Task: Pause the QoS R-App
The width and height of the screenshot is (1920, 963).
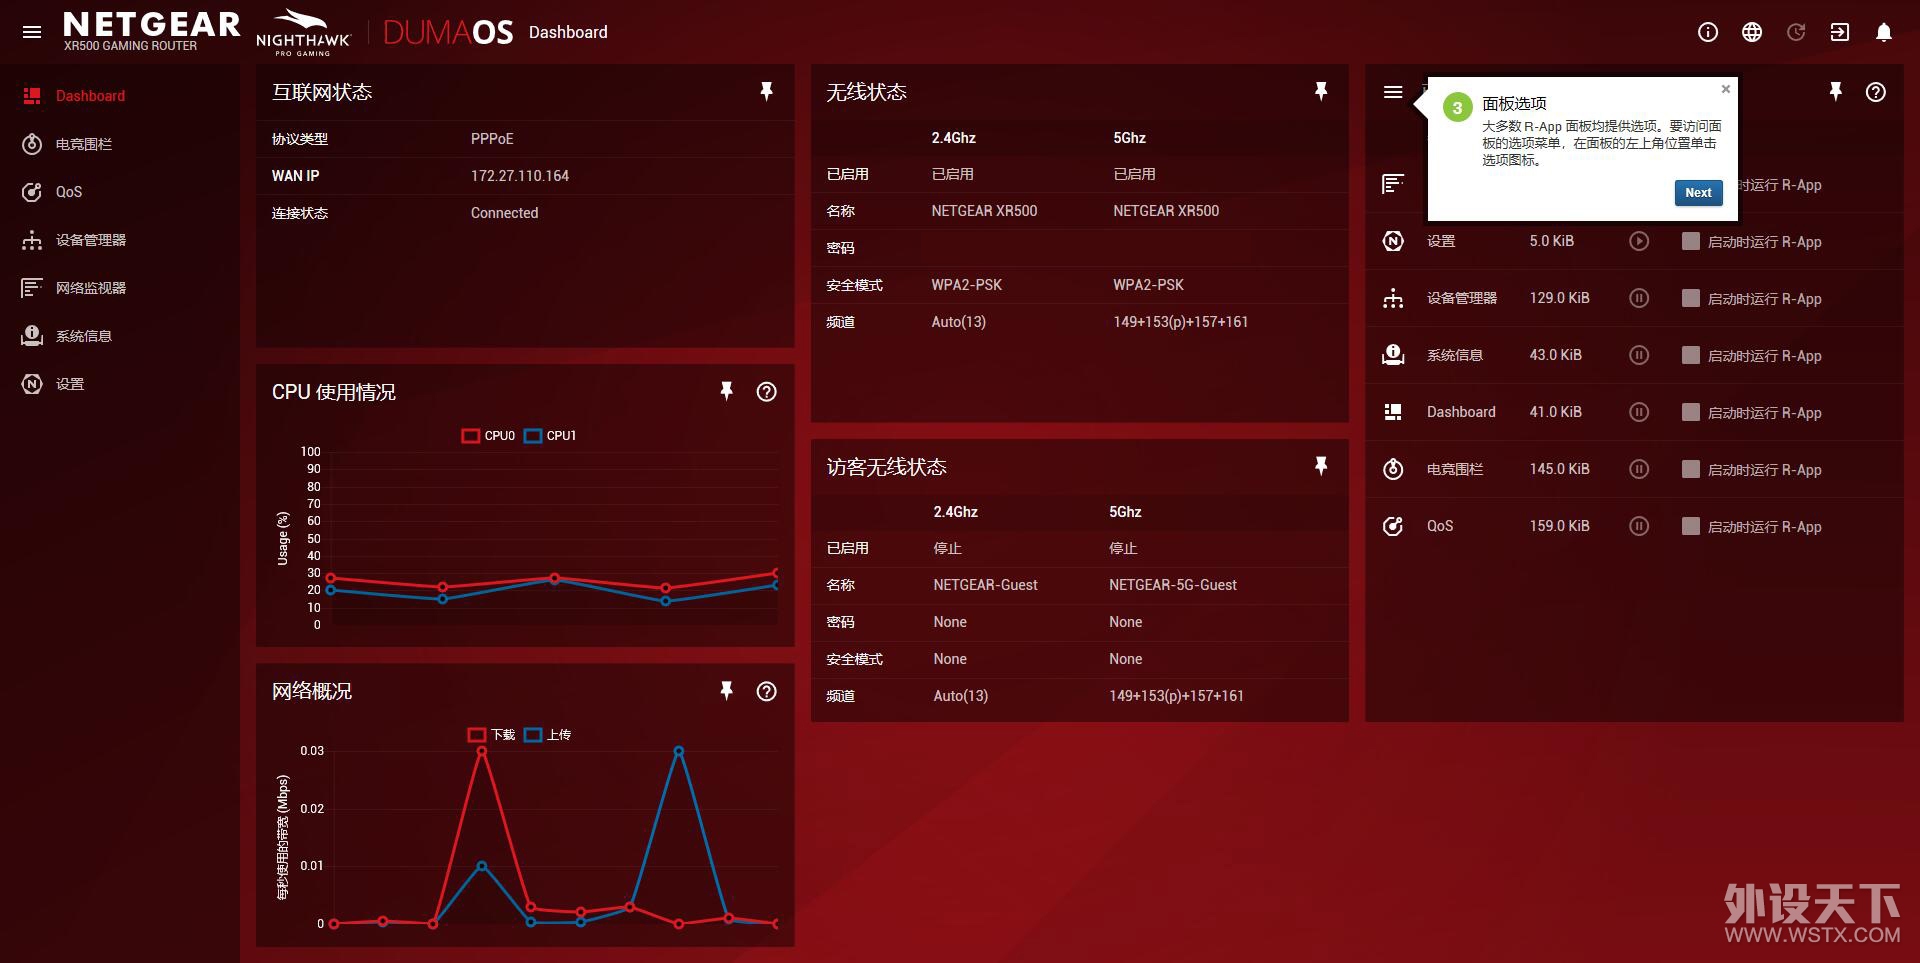Action: 1639,526
